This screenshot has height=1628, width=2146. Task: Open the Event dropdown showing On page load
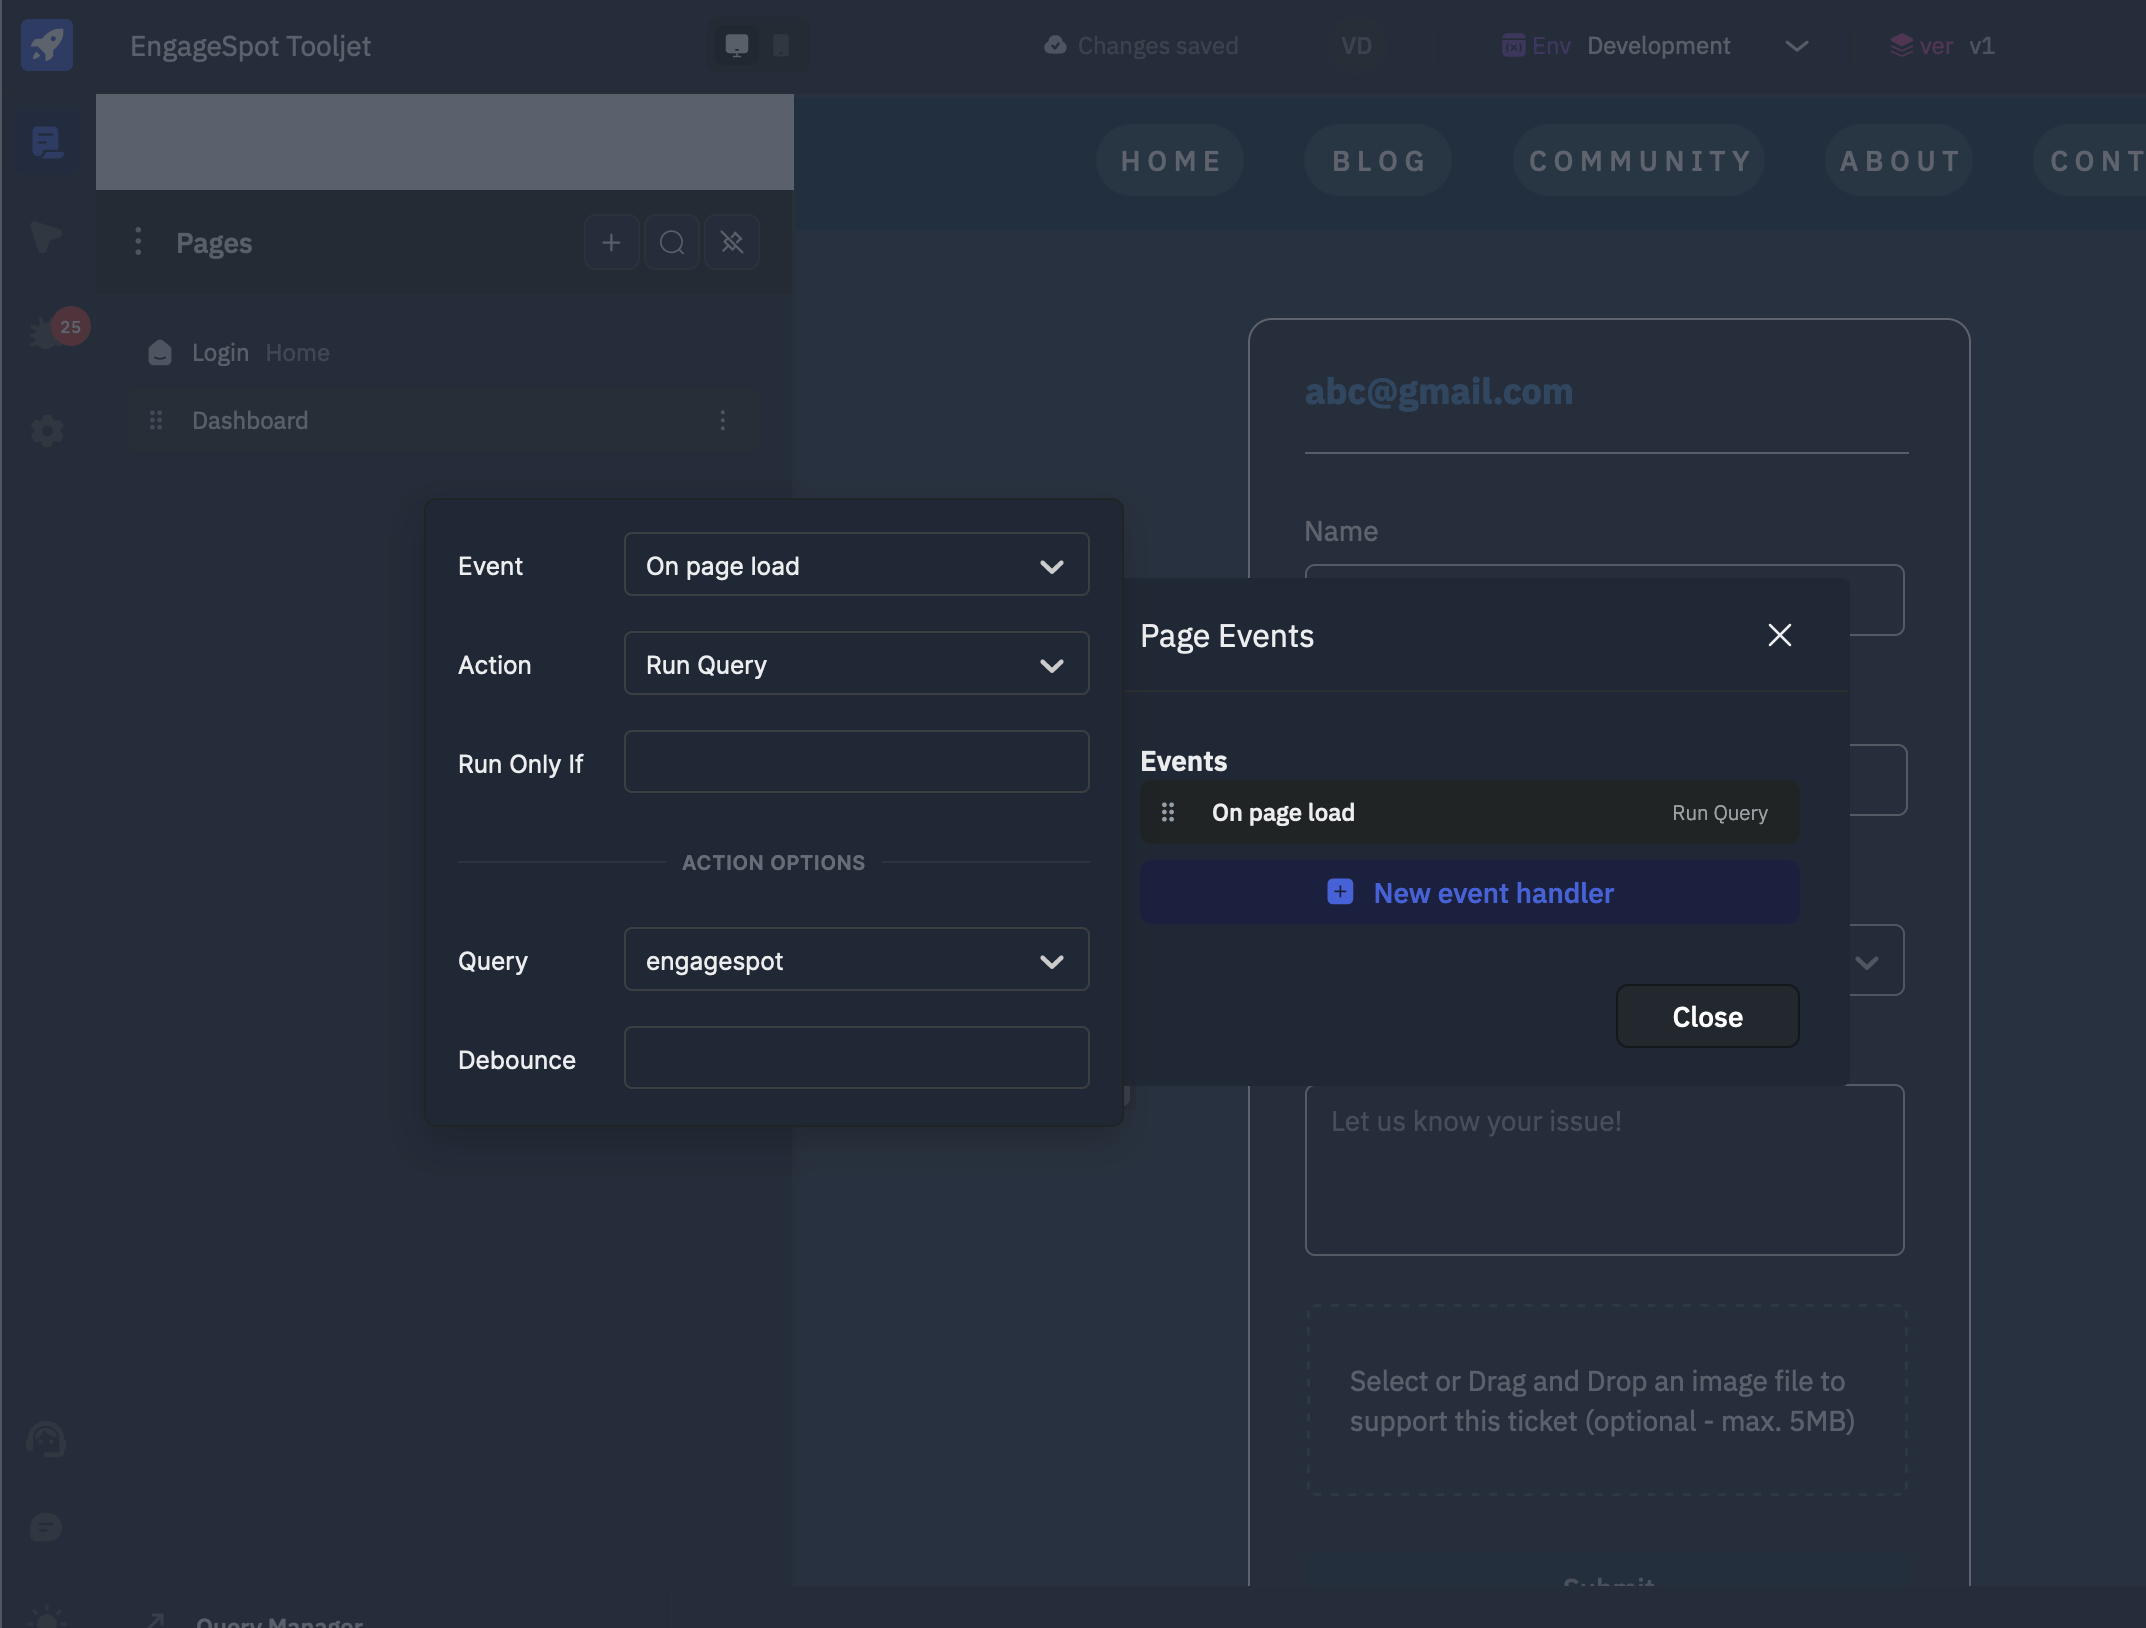856,565
